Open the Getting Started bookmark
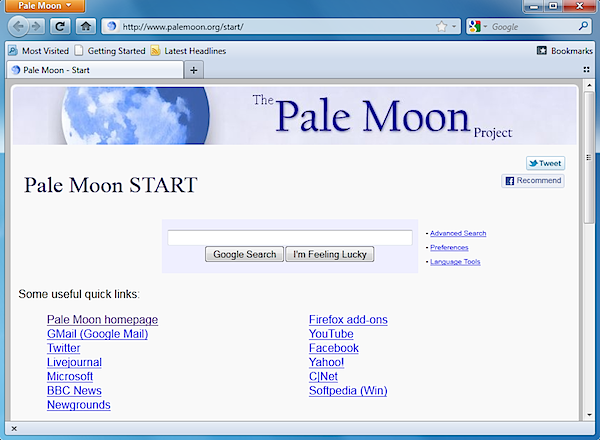The image size is (600, 440). coord(110,51)
